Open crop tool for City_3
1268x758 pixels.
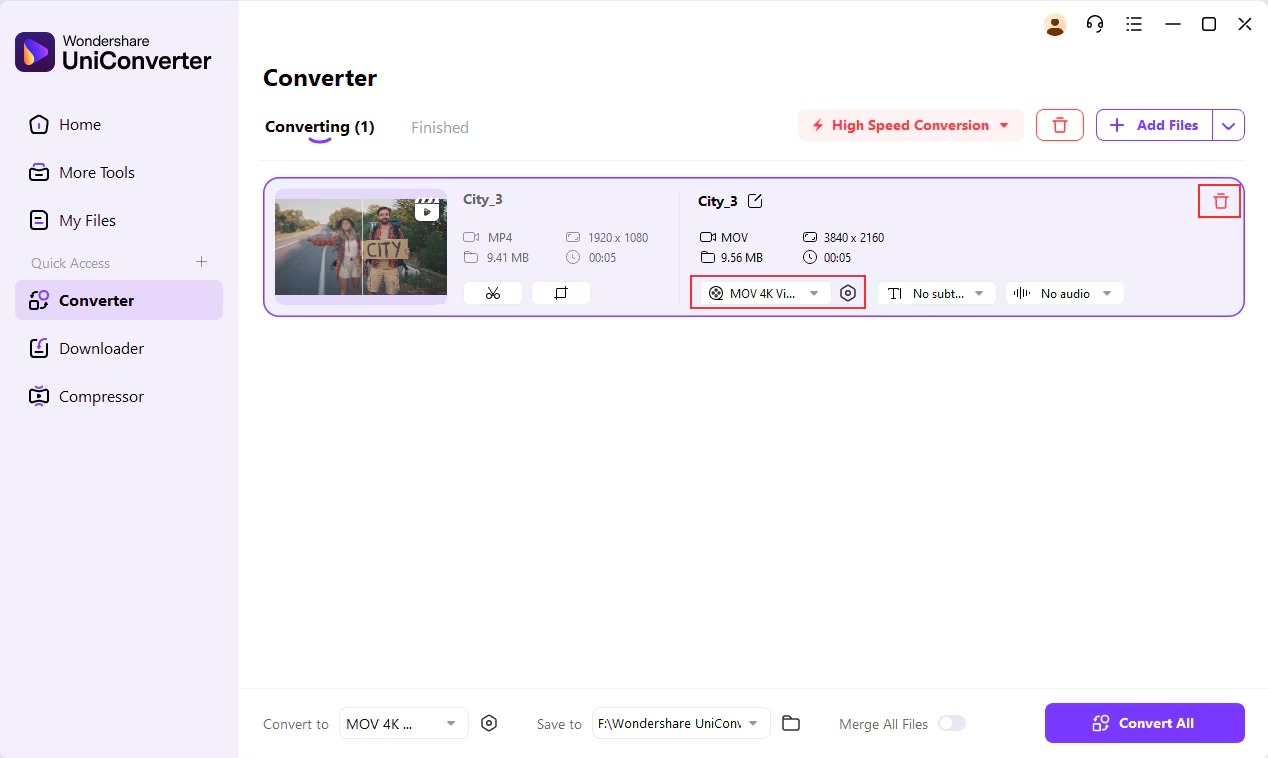point(561,293)
